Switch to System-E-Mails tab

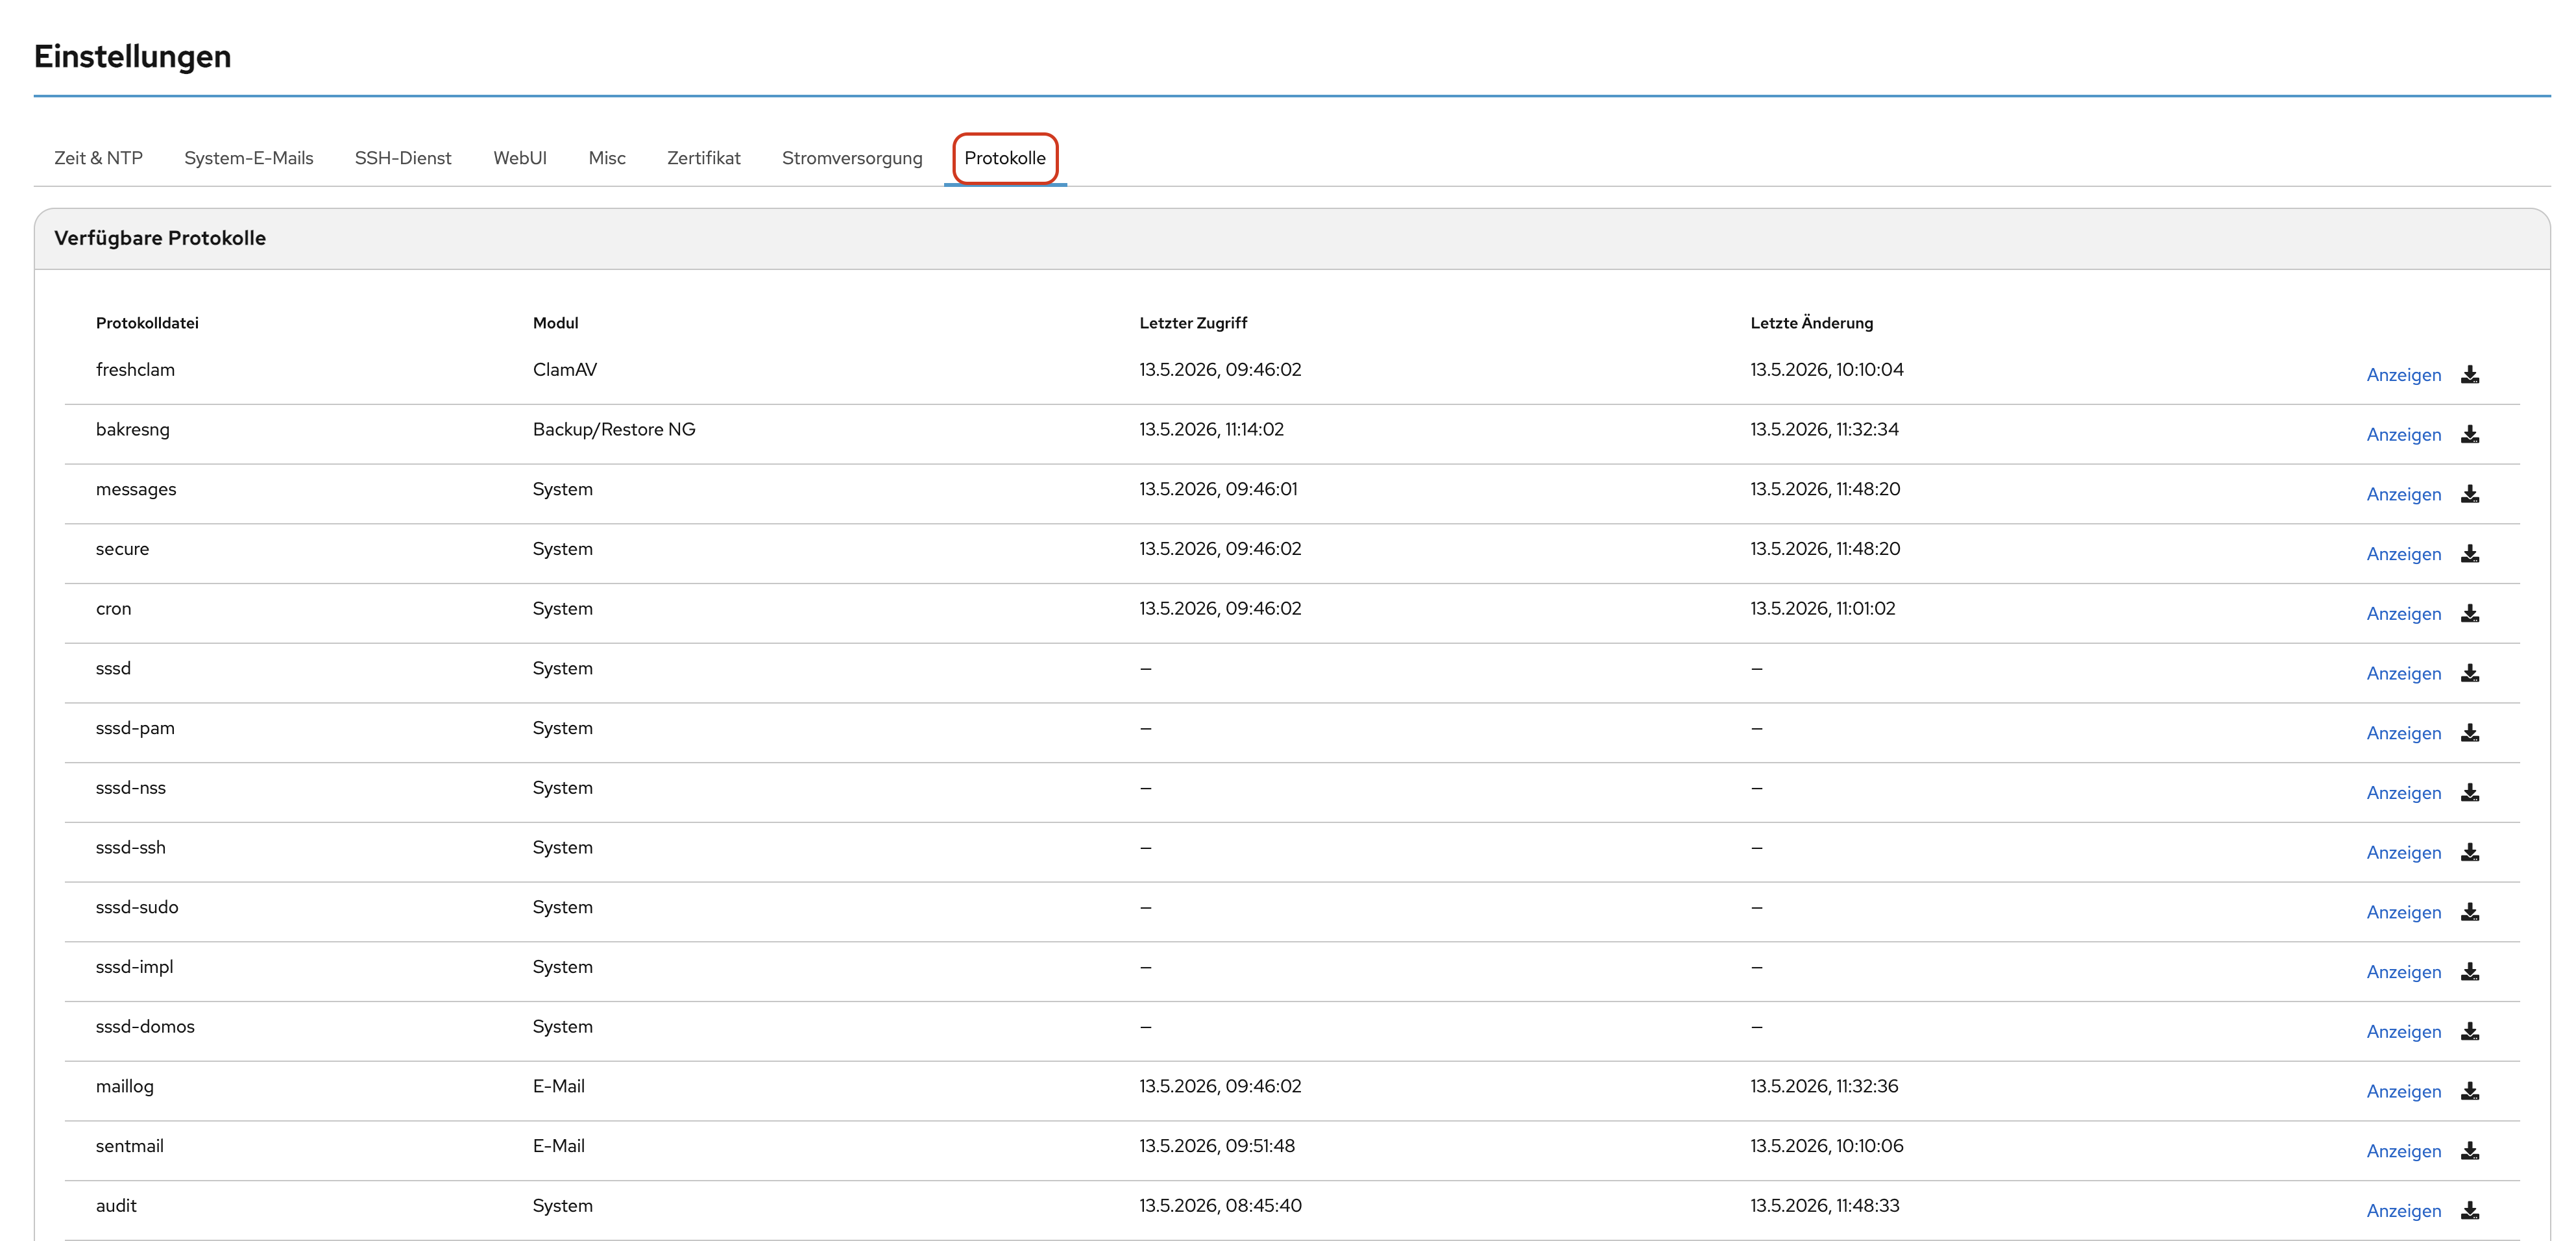[x=248, y=158]
